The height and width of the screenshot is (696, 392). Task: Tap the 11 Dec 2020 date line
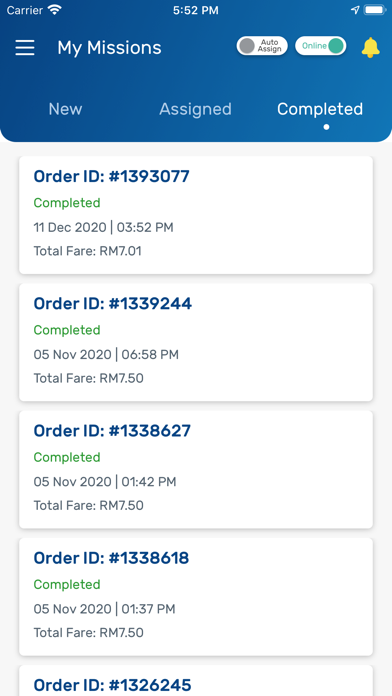(x=103, y=228)
